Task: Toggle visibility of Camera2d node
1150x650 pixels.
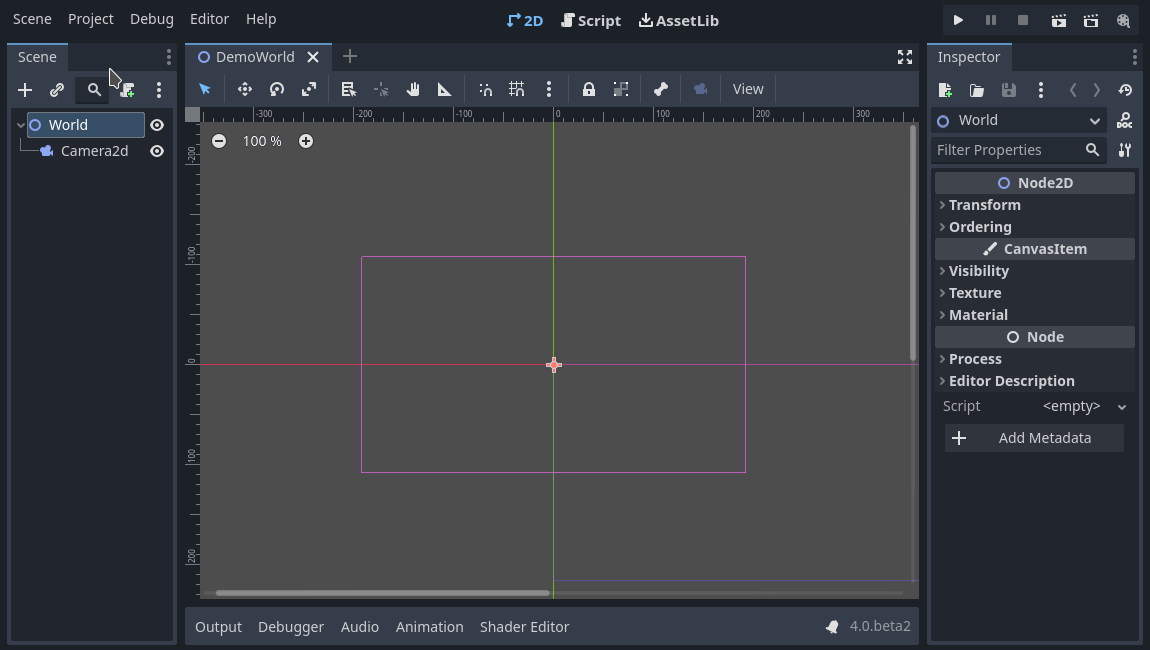Action: point(157,150)
